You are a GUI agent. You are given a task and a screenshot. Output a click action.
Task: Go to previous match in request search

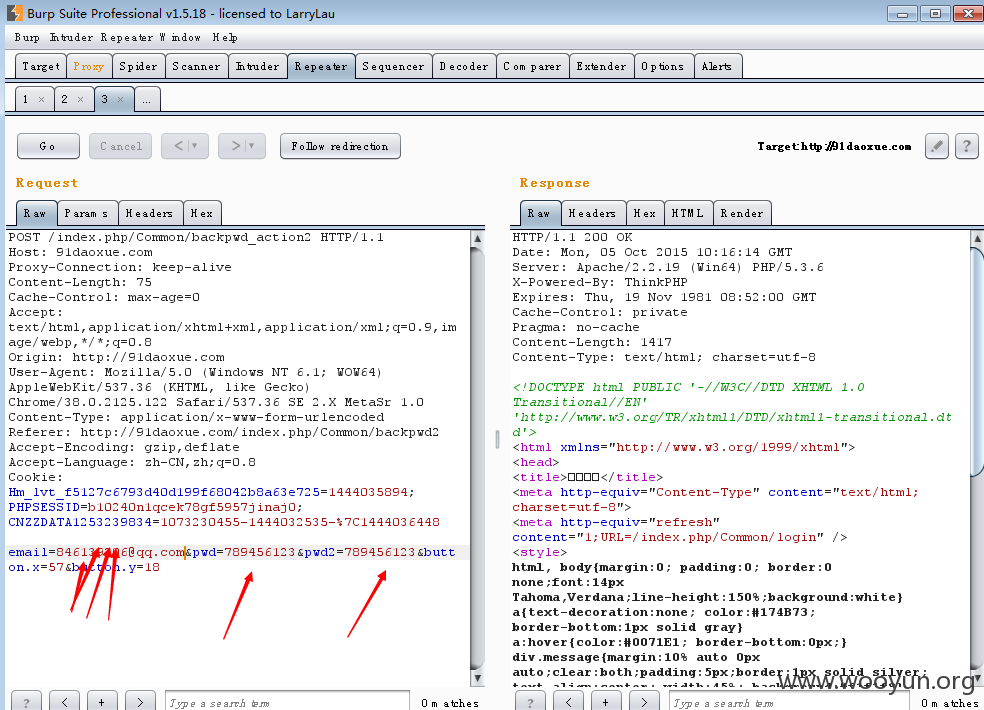point(65,702)
